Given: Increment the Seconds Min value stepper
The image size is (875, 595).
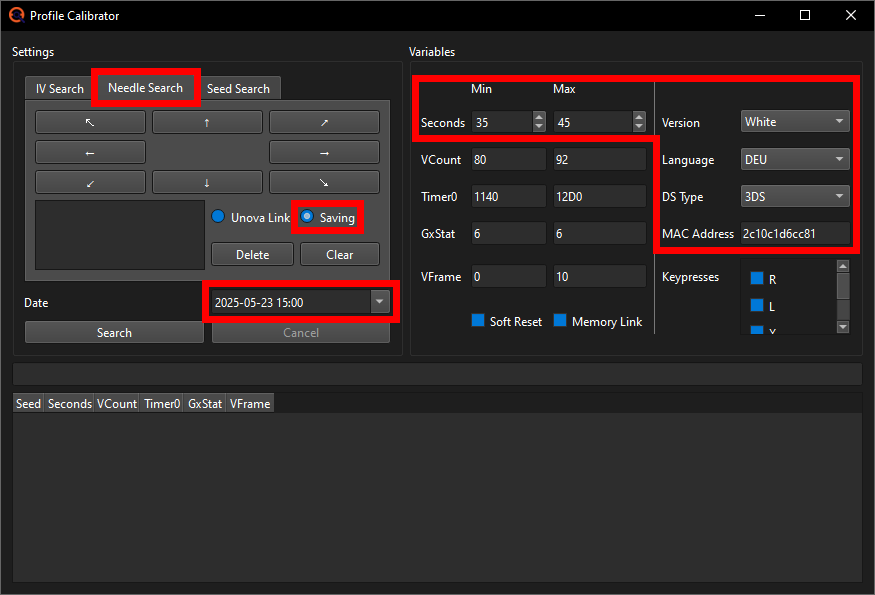Looking at the screenshot, I should pyautogui.click(x=538, y=117).
